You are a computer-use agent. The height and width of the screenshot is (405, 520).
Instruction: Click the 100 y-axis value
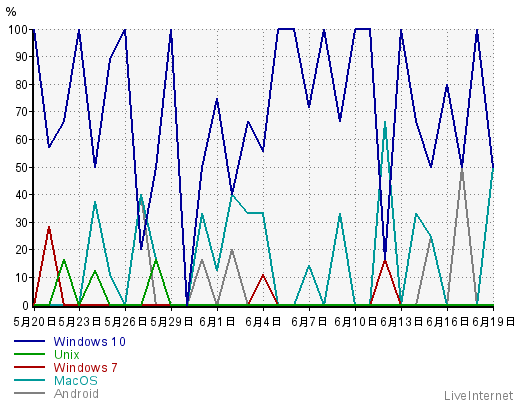18,30
